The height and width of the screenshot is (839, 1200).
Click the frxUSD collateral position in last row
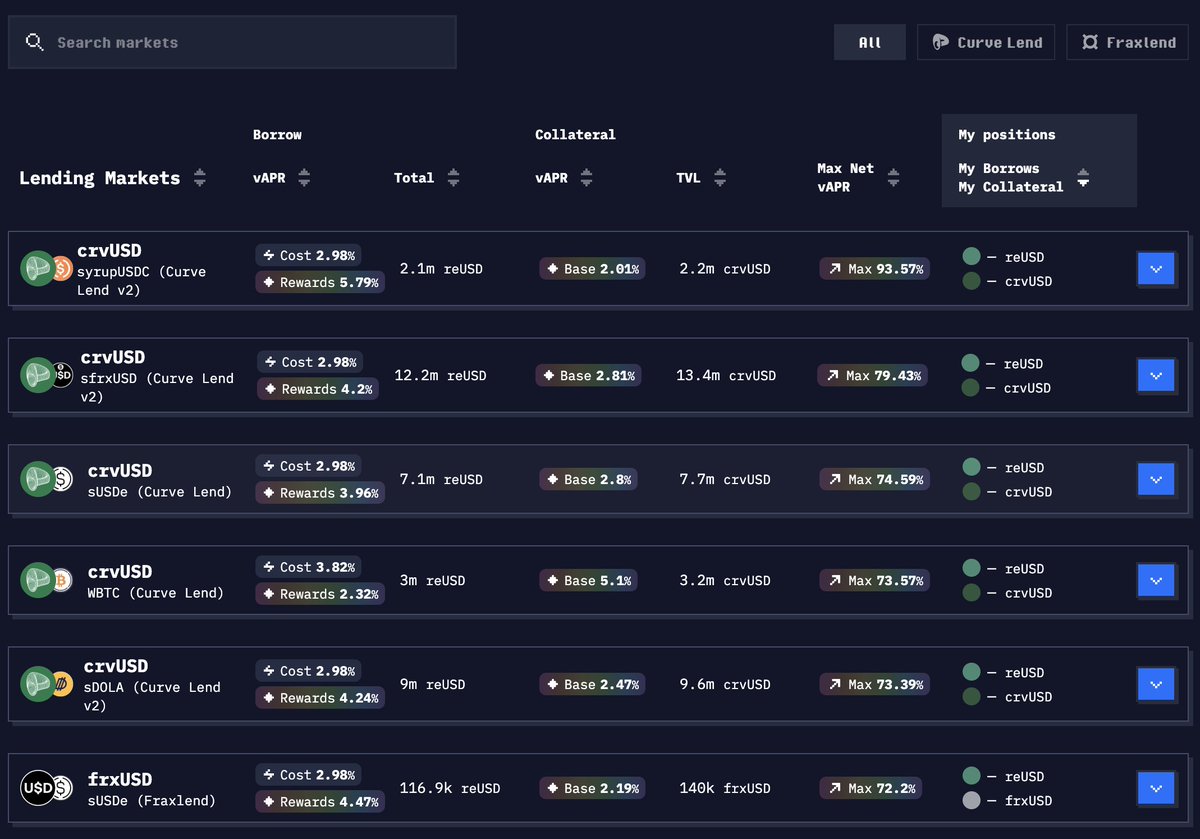tap(1007, 801)
